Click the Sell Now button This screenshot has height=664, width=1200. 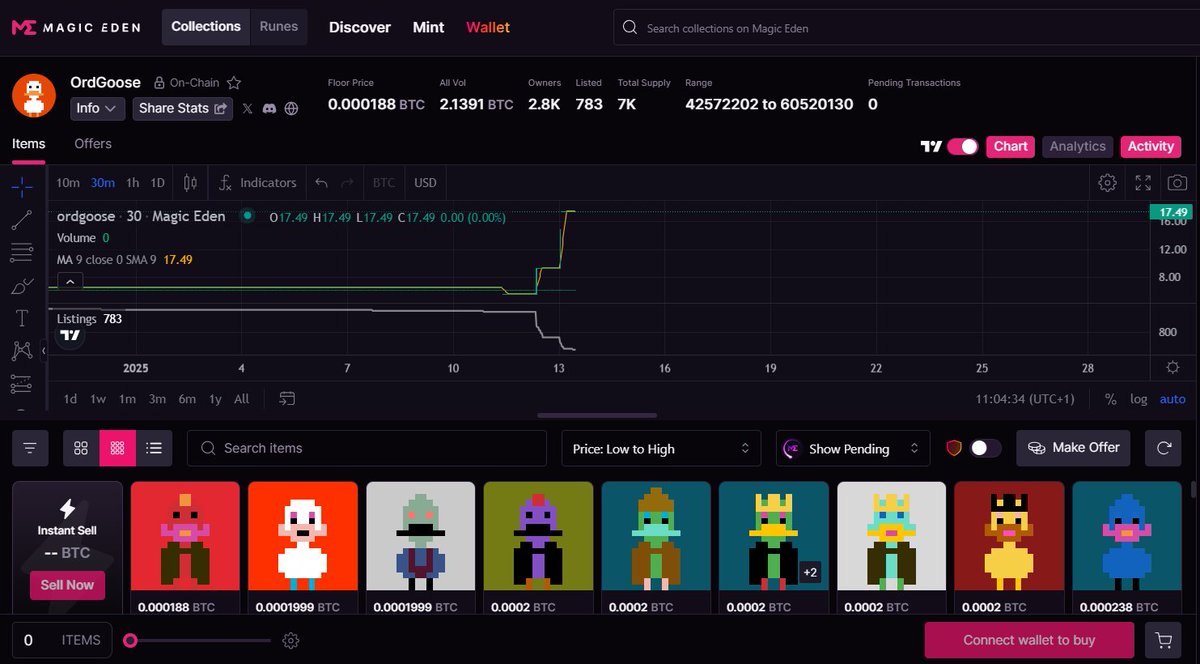(67, 585)
